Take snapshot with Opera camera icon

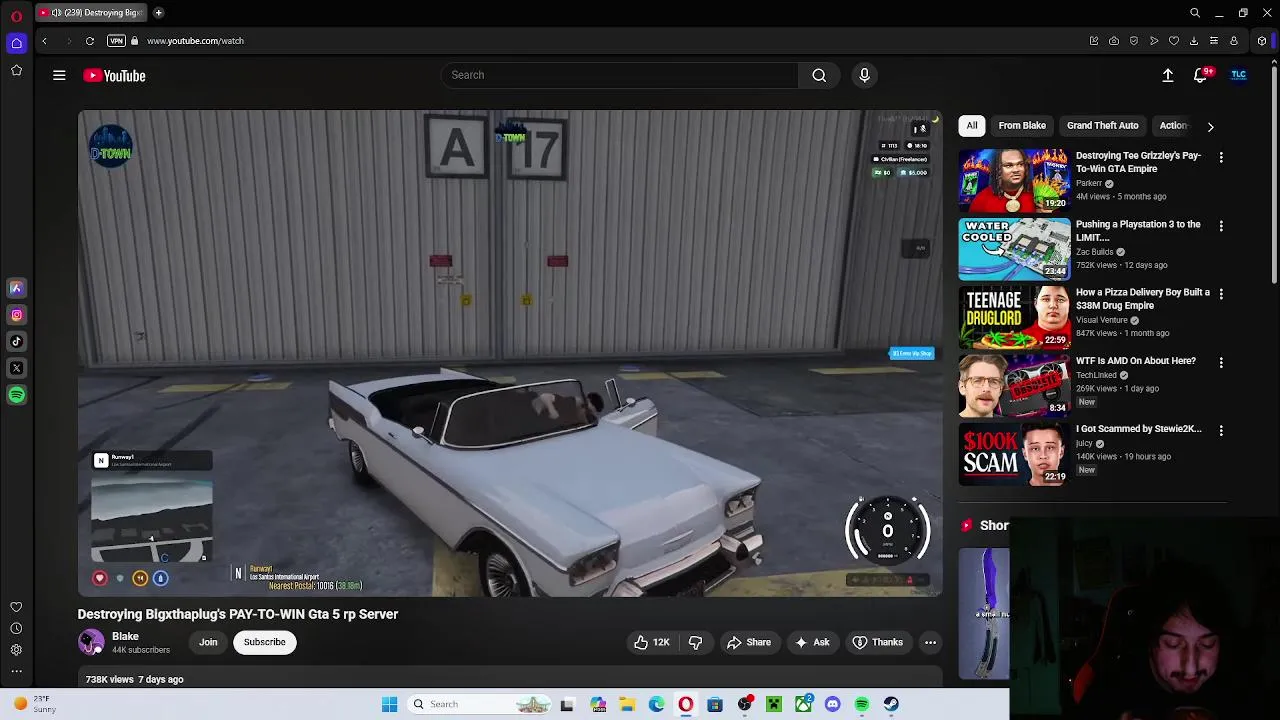coord(1114,41)
